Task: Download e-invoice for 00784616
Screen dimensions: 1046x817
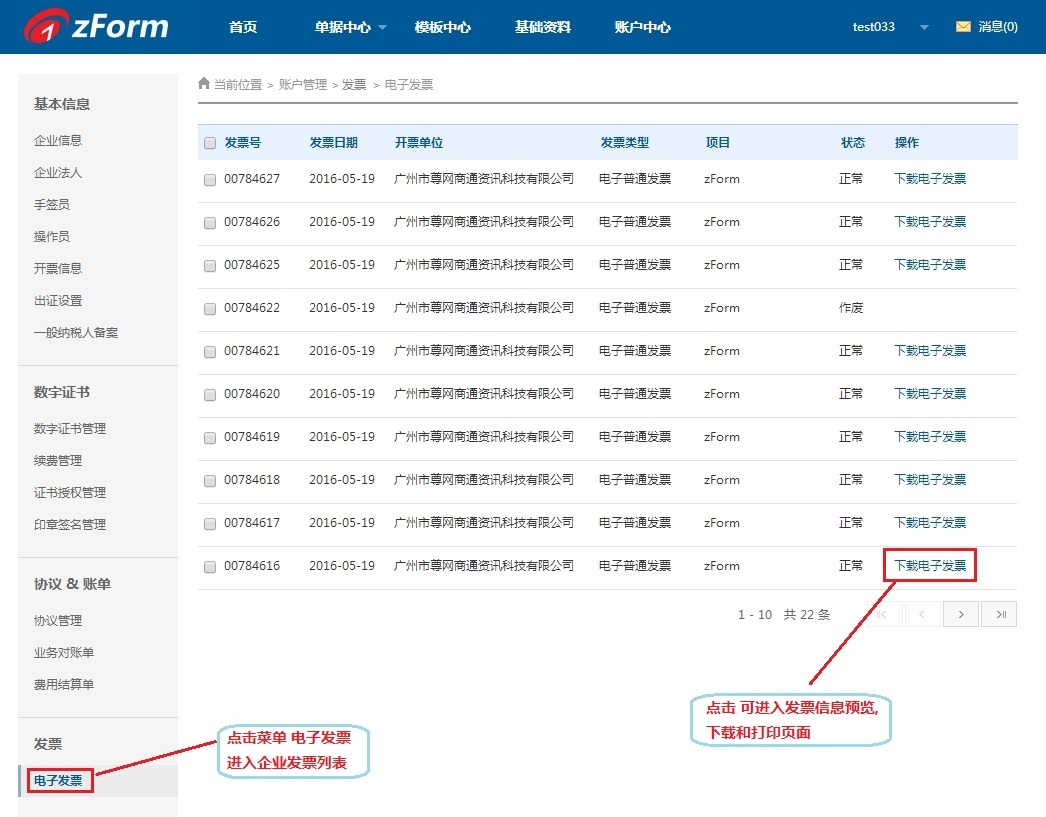Action: (x=930, y=566)
